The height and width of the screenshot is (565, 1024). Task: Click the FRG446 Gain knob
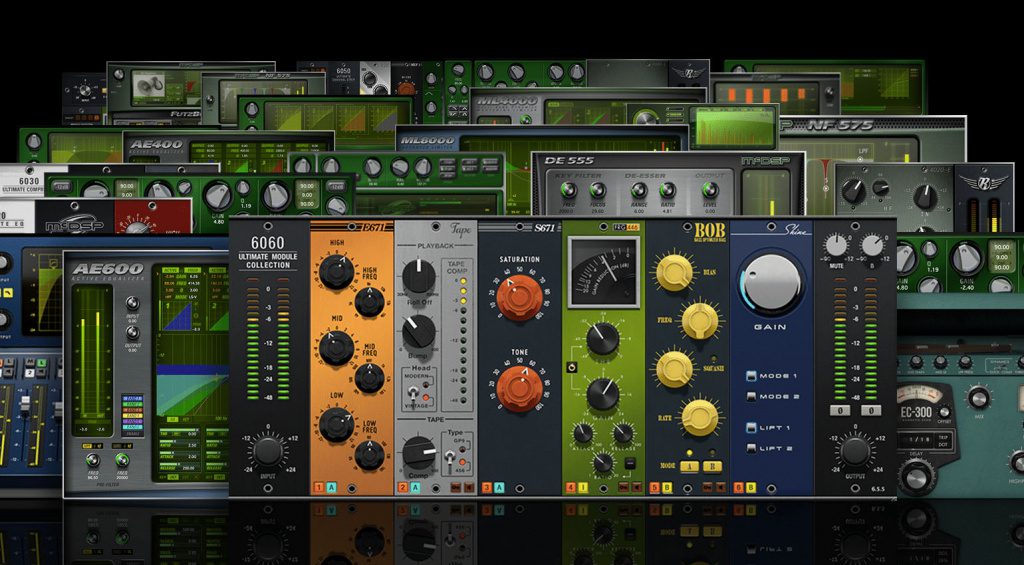point(603,394)
